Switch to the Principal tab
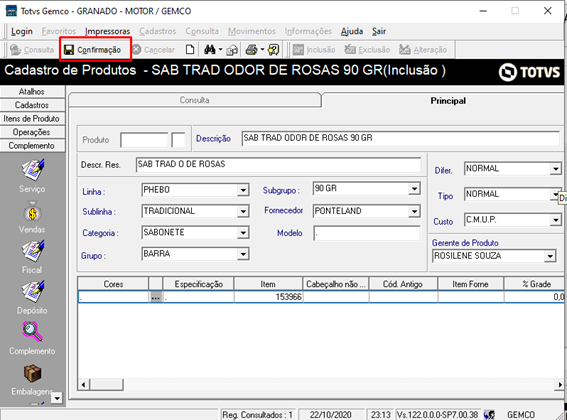 (448, 101)
